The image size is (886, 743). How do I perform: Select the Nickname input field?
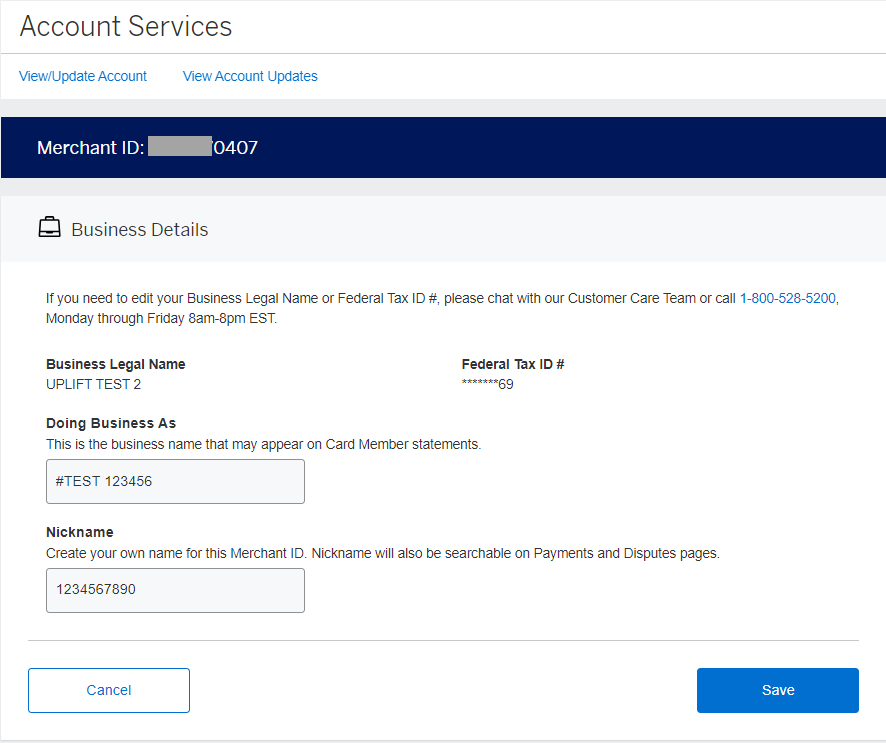(175, 590)
